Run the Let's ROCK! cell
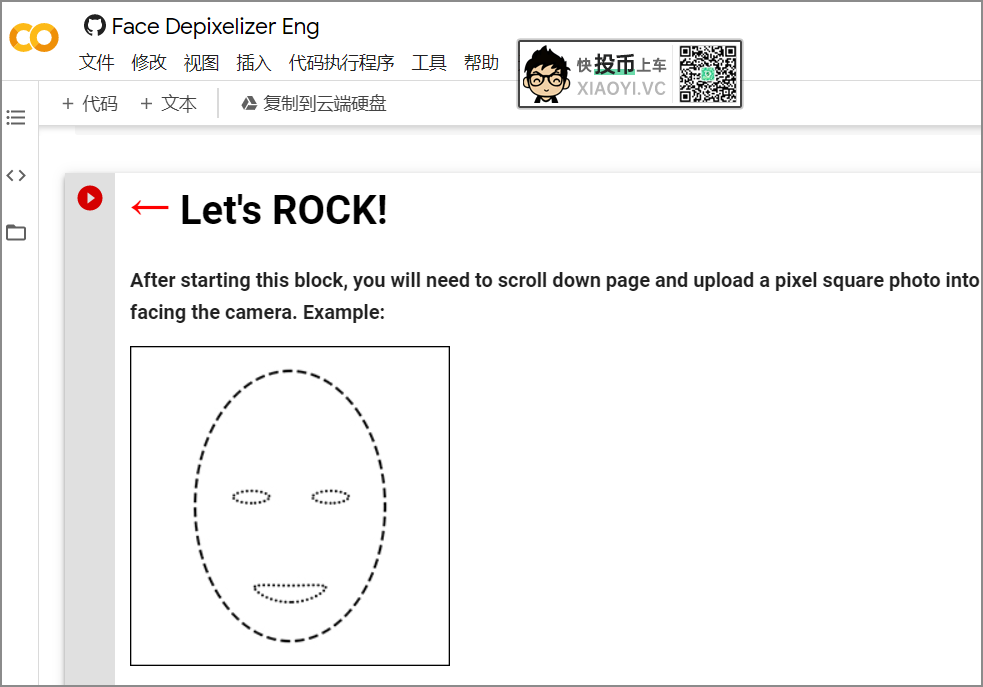The width and height of the screenshot is (983, 687). (x=90, y=198)
